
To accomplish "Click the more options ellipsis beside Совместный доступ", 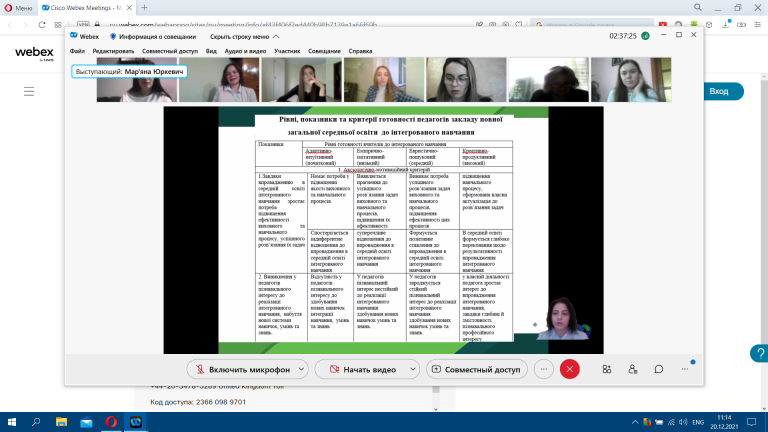I will pos(544,369).
